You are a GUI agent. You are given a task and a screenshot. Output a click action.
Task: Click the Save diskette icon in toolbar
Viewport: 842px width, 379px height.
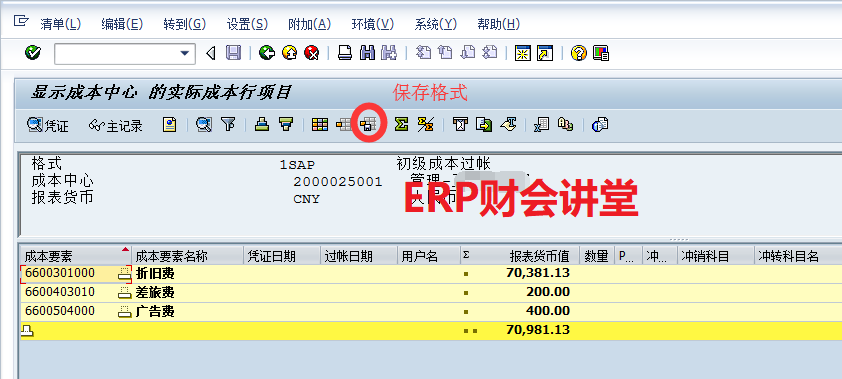pyautogui.click(x=233, y=53)
